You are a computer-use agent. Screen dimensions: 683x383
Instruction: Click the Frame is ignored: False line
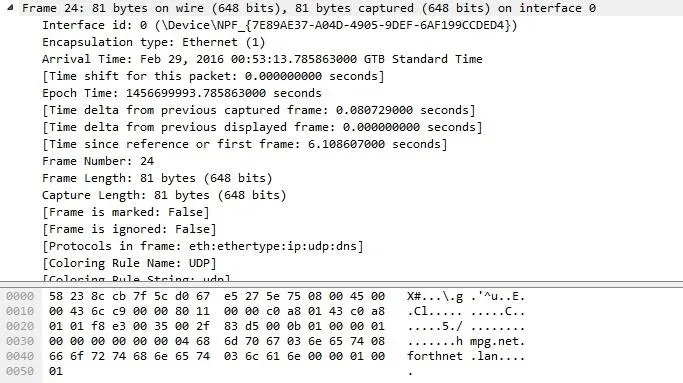point(129,229)
